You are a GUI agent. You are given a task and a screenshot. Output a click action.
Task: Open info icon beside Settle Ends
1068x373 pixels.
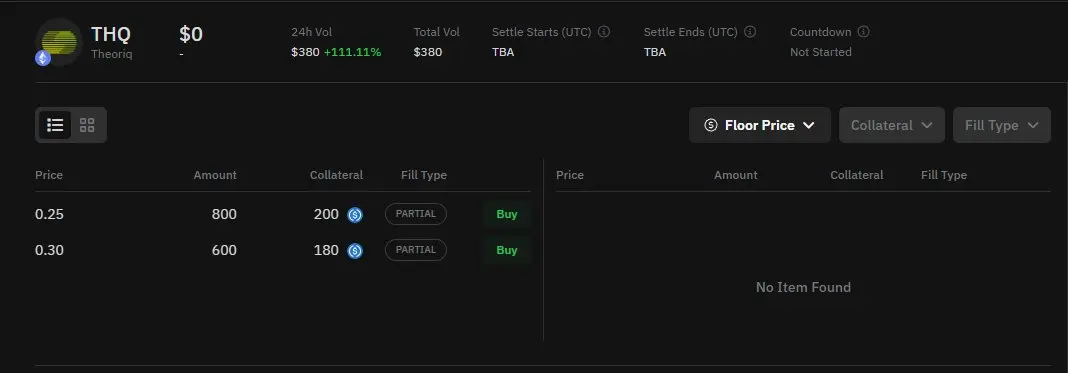(750, 32)
